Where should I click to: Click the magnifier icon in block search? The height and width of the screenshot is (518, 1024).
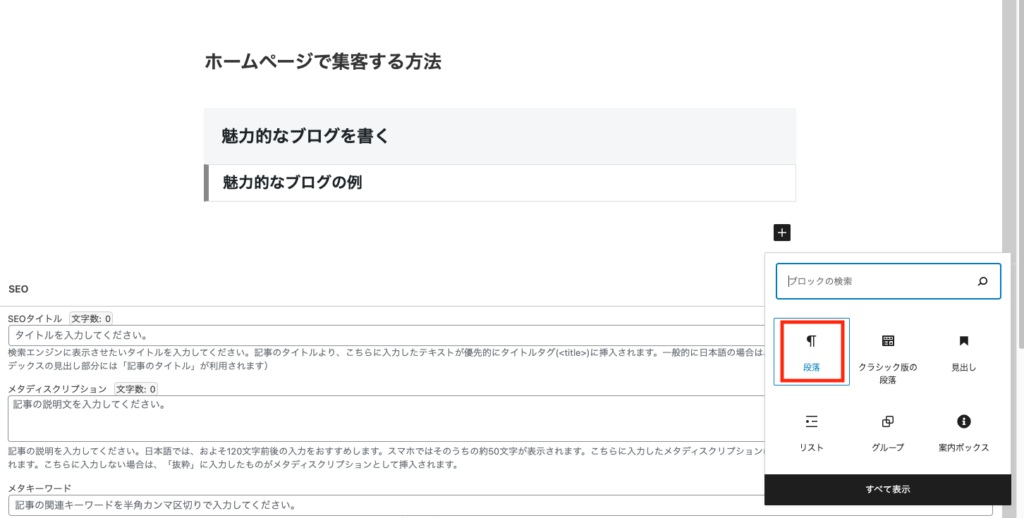click(982, 282)
